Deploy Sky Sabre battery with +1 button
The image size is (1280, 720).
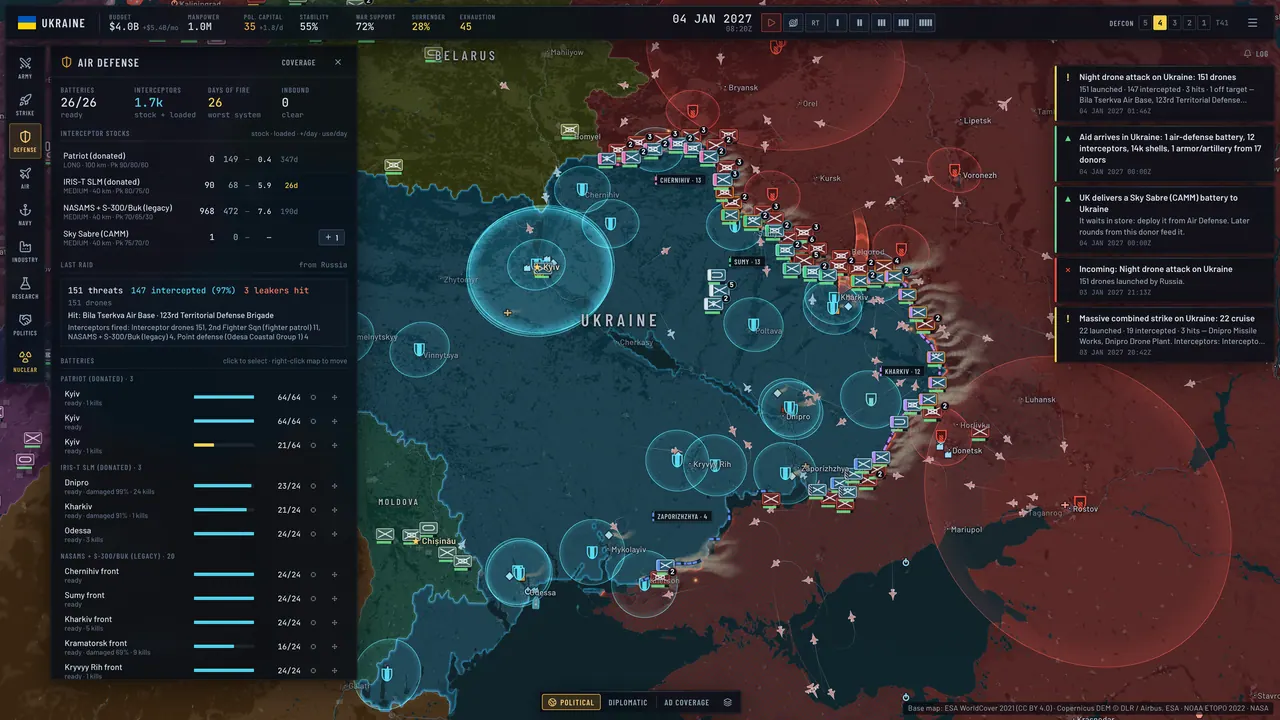tap(333, 237)
